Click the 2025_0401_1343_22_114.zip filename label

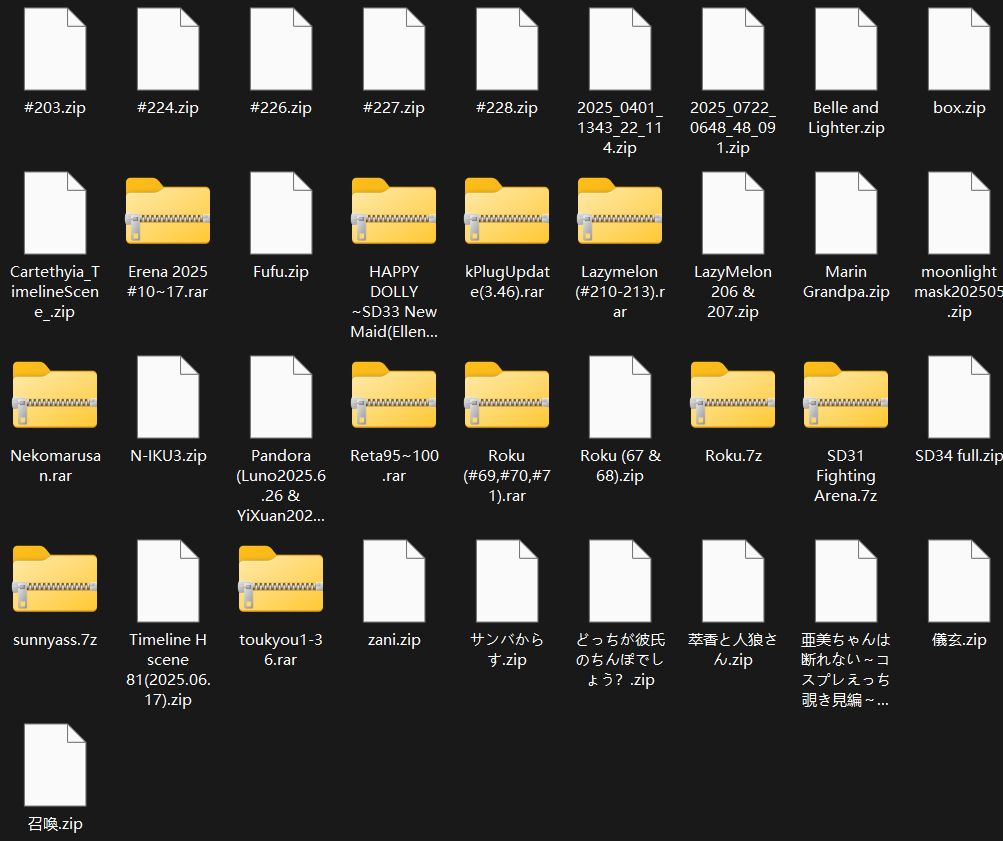tap(620, 128)
